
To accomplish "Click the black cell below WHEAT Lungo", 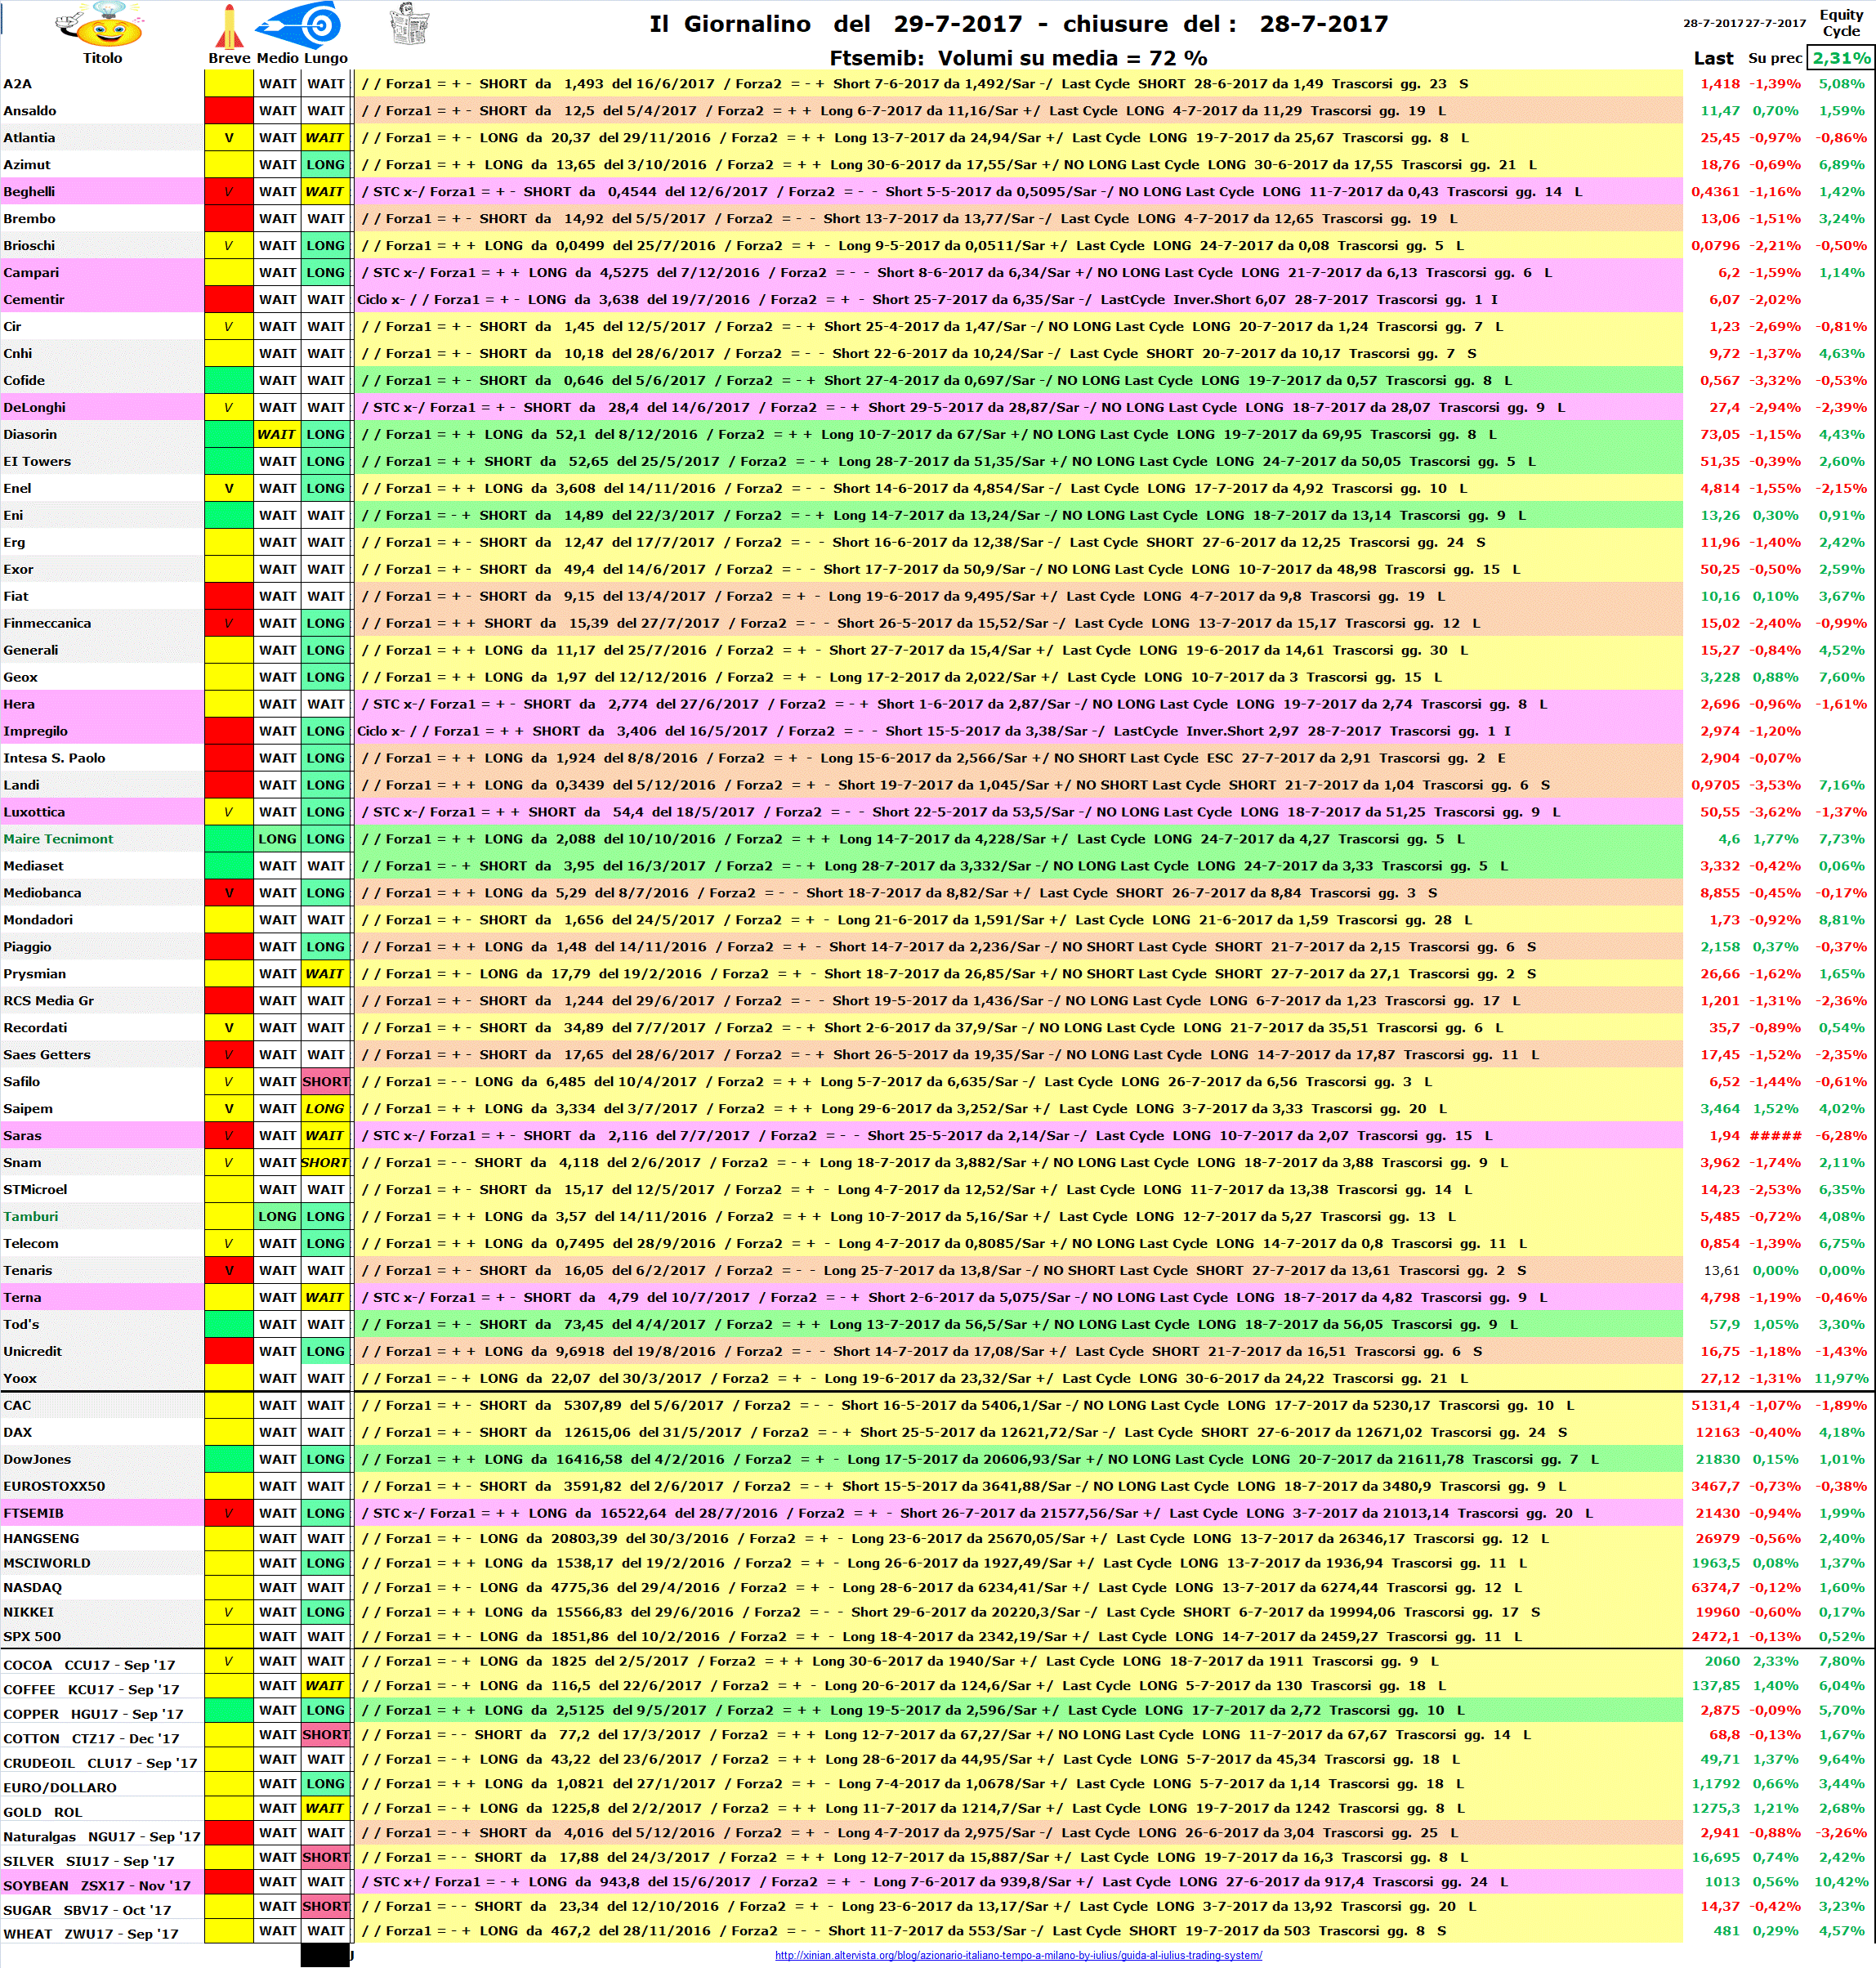I will [326, 1955].
